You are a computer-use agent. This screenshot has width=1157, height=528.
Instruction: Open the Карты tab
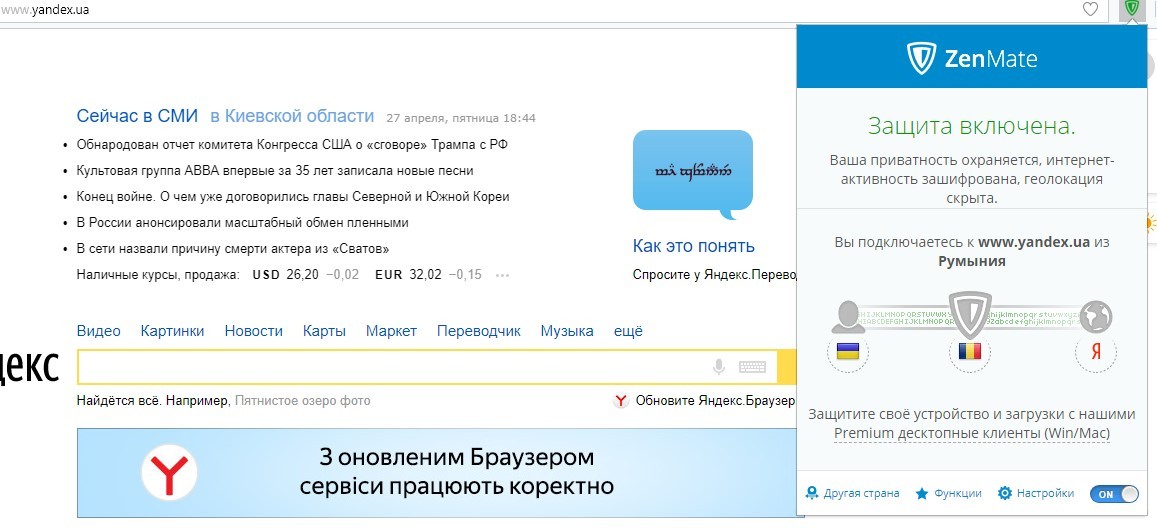324,331
